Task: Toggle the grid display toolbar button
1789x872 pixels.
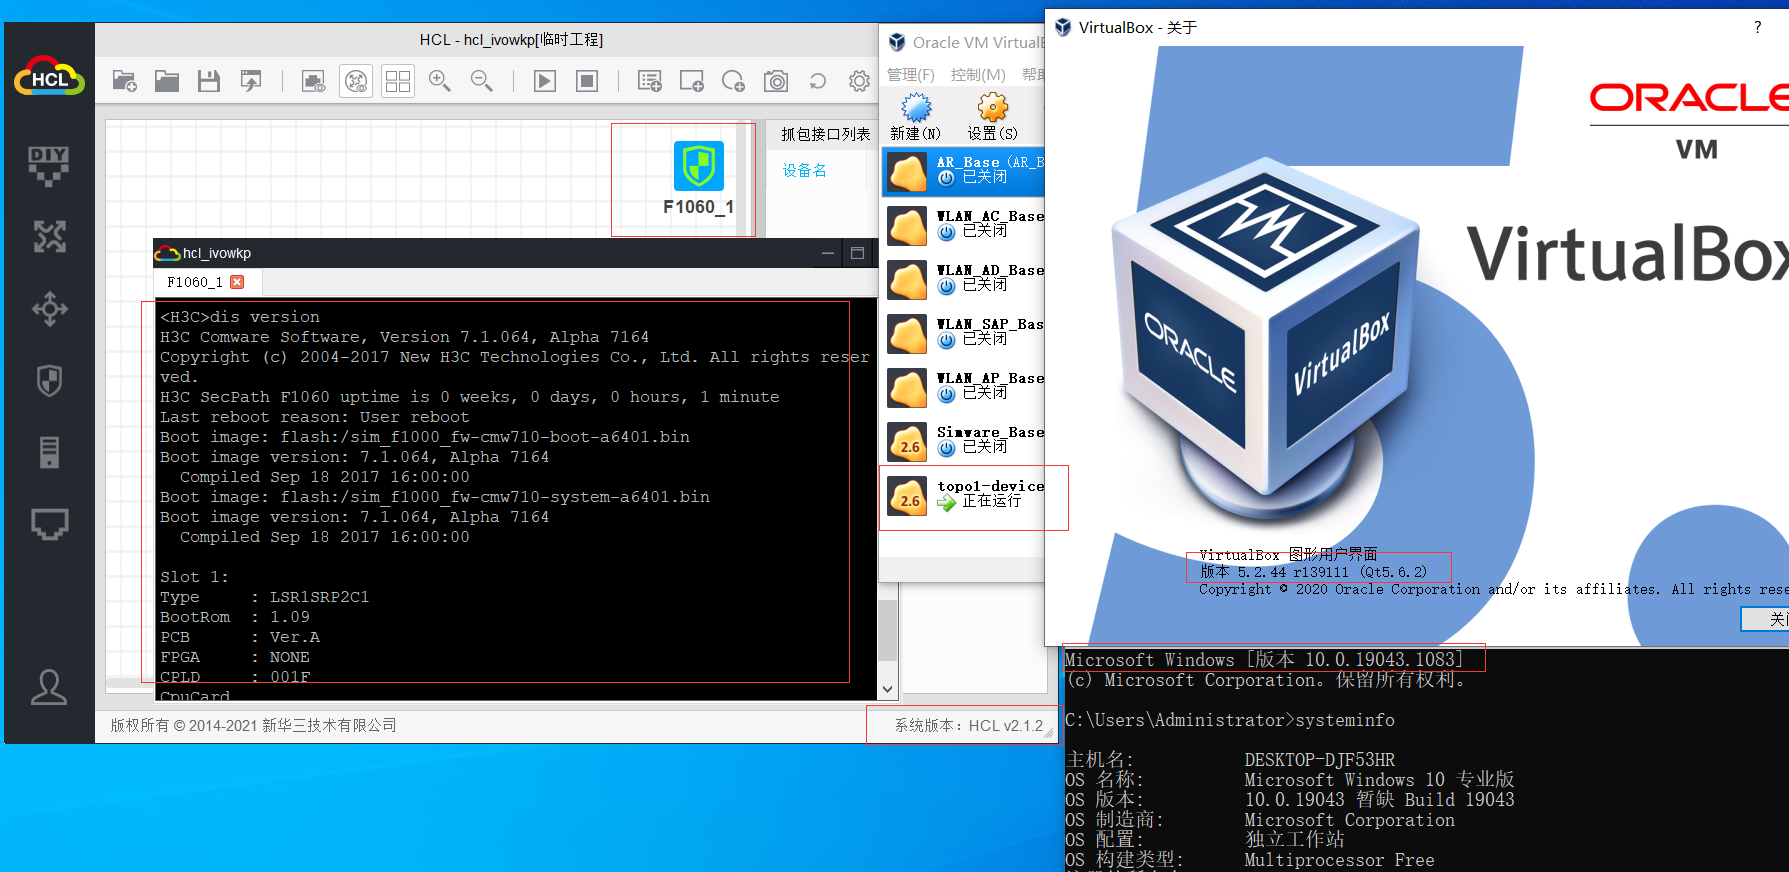Action: point(398,81)
